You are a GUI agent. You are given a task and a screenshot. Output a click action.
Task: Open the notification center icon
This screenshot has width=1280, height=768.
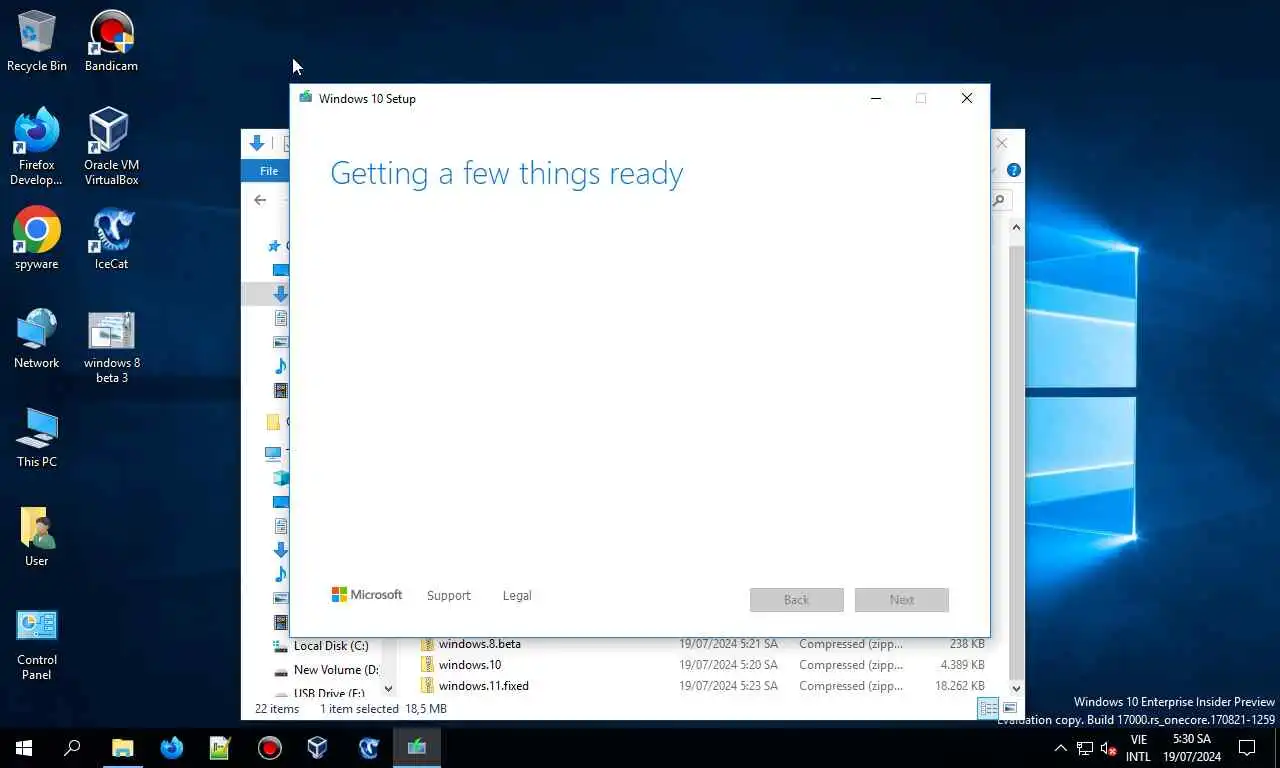[x=1247, y=747]
